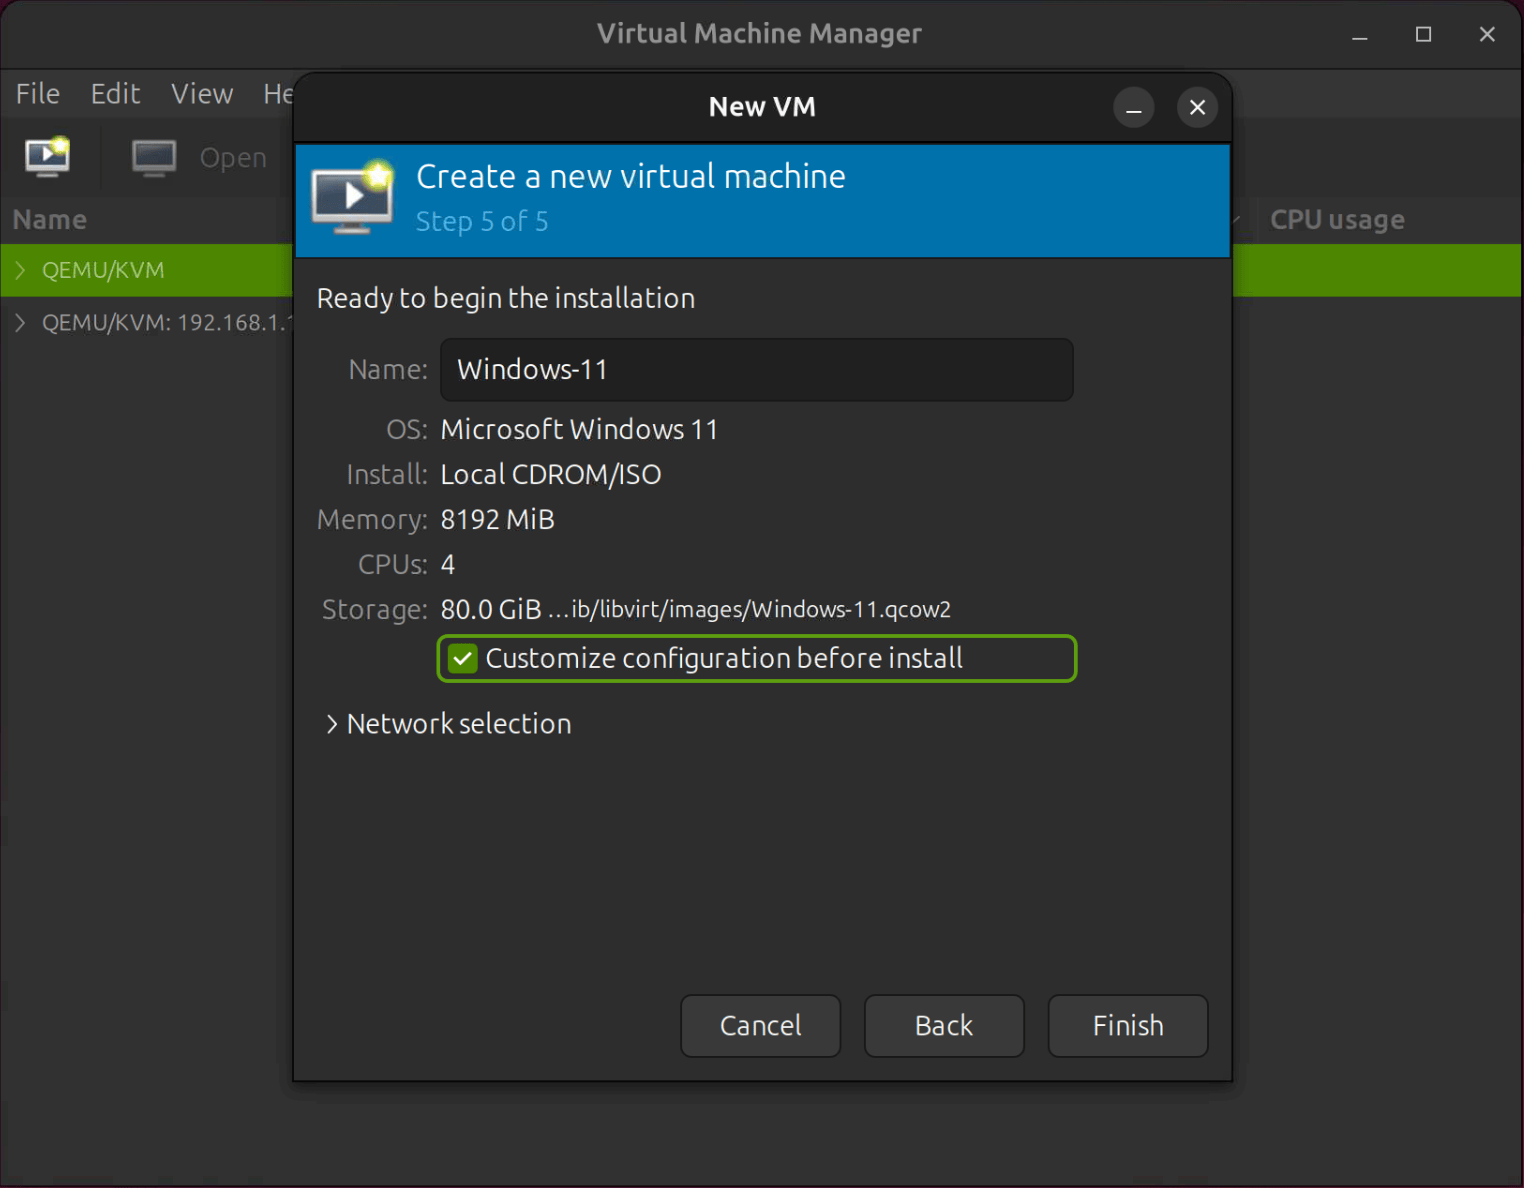
Task: Expand the QEMU/KVM: 192.168.1.x connection
Action: click(20, 322)
